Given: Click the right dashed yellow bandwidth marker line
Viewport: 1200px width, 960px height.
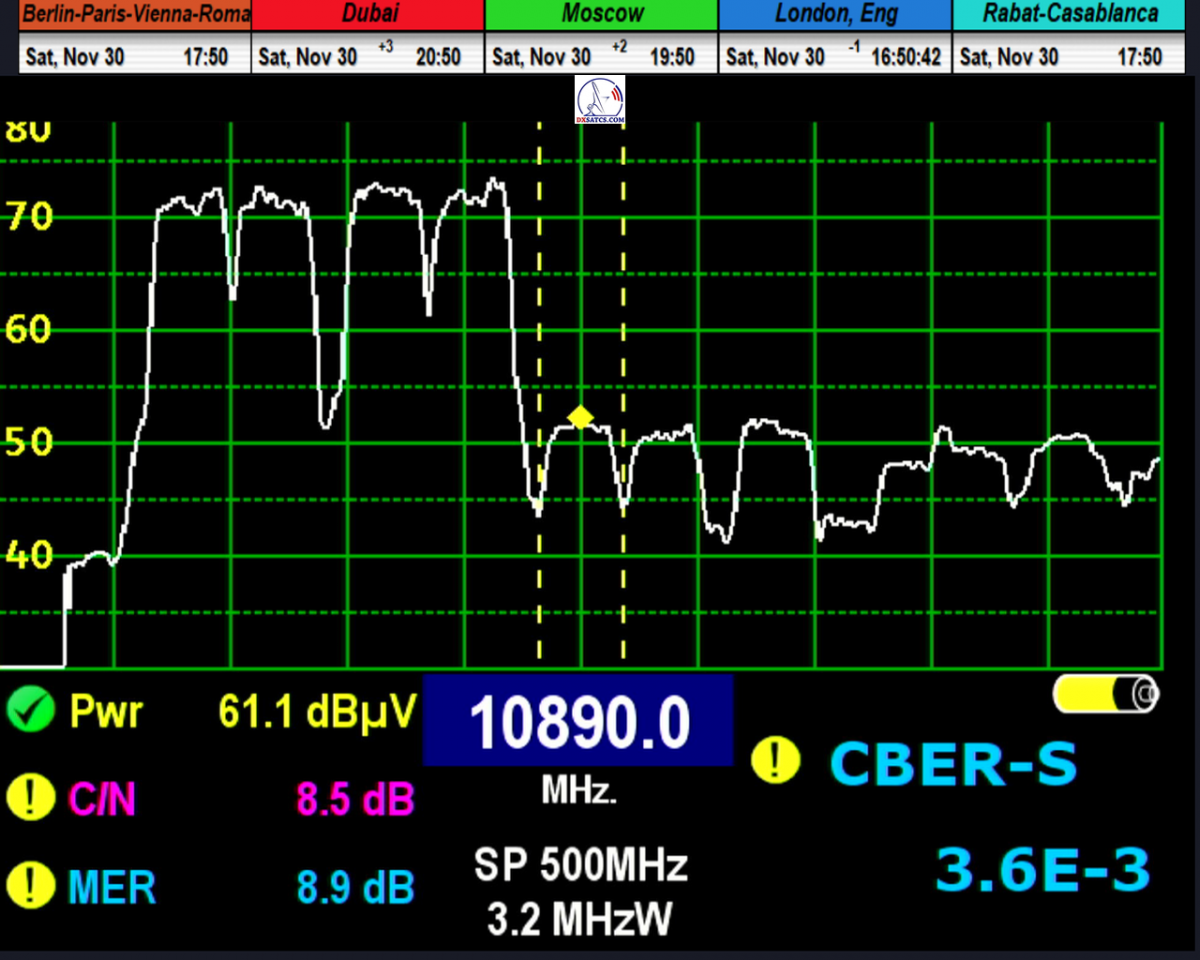Looking at the screenshot, I should (x=623, y=300).
